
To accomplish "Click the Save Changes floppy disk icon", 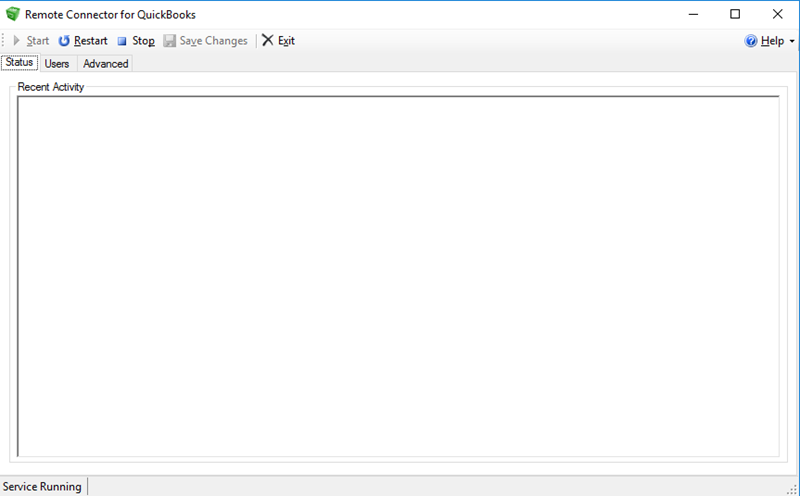I will (x=169, y=41).
